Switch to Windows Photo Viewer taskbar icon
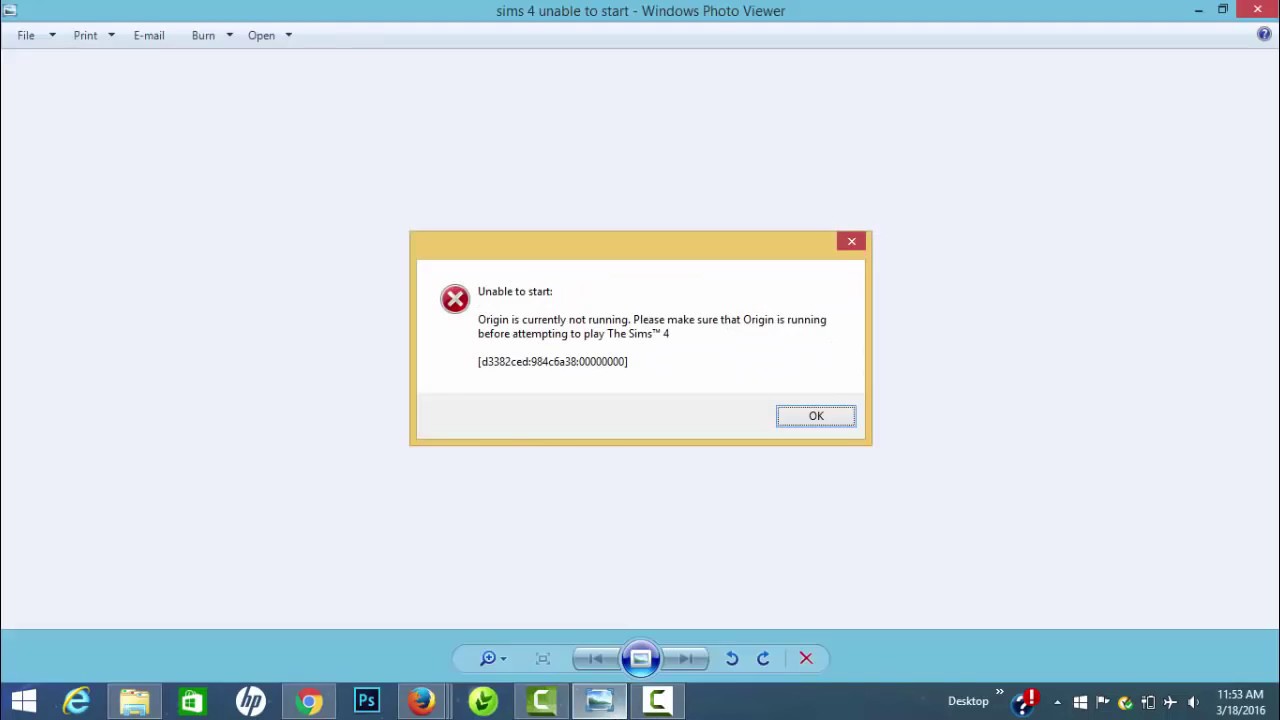This screenshot has width=1280, height=720. point(599,702)
